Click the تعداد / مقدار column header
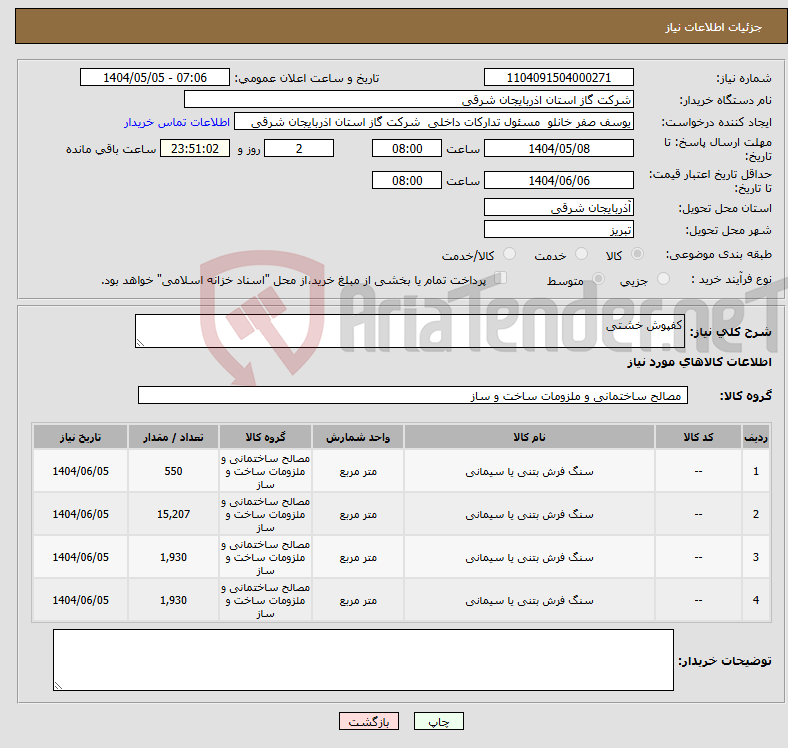Screen dimensions: 788x748 172,438
